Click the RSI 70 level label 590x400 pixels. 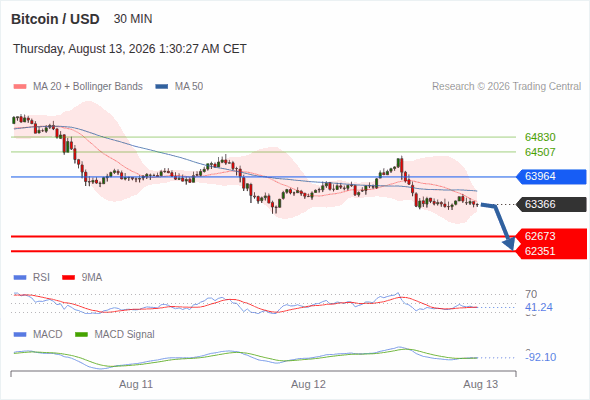pyautogui.click(x=531, y=294)
